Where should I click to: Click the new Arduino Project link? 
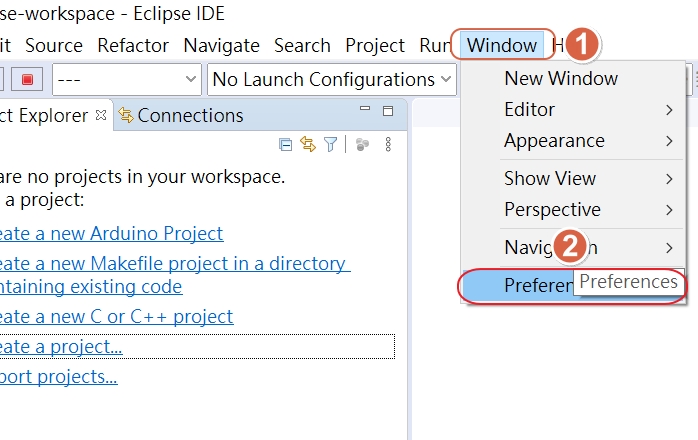pyautogui.click(x=111, y=233)
